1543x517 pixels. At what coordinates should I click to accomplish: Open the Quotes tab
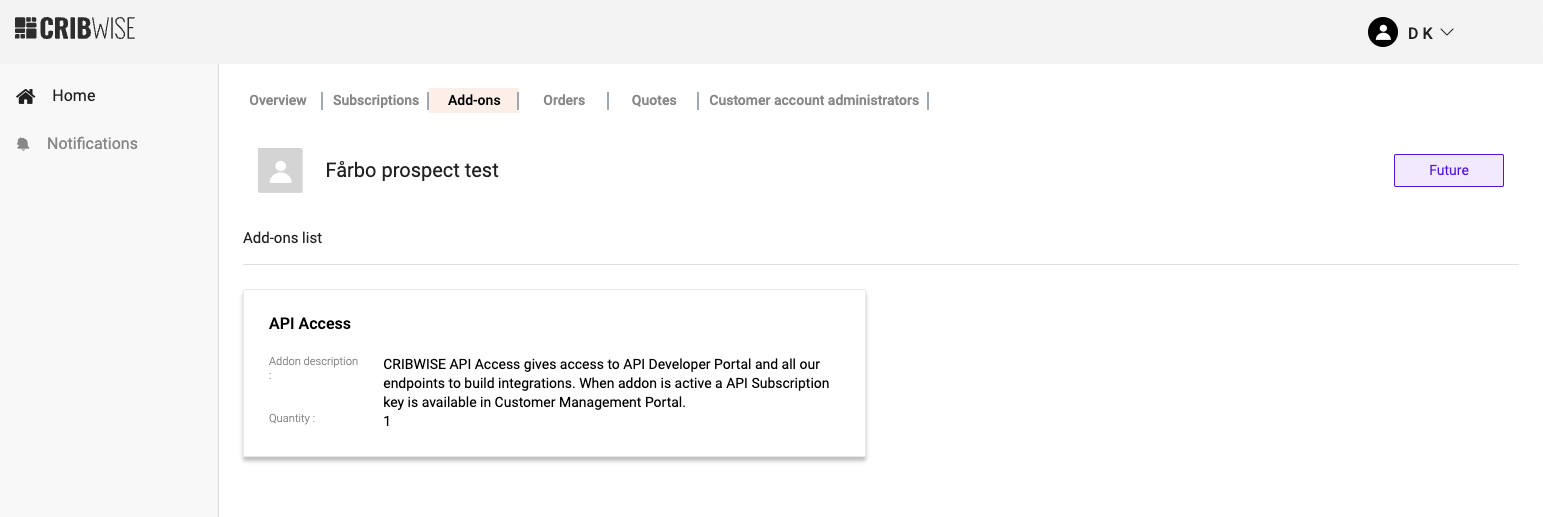(x=654, y=100)
